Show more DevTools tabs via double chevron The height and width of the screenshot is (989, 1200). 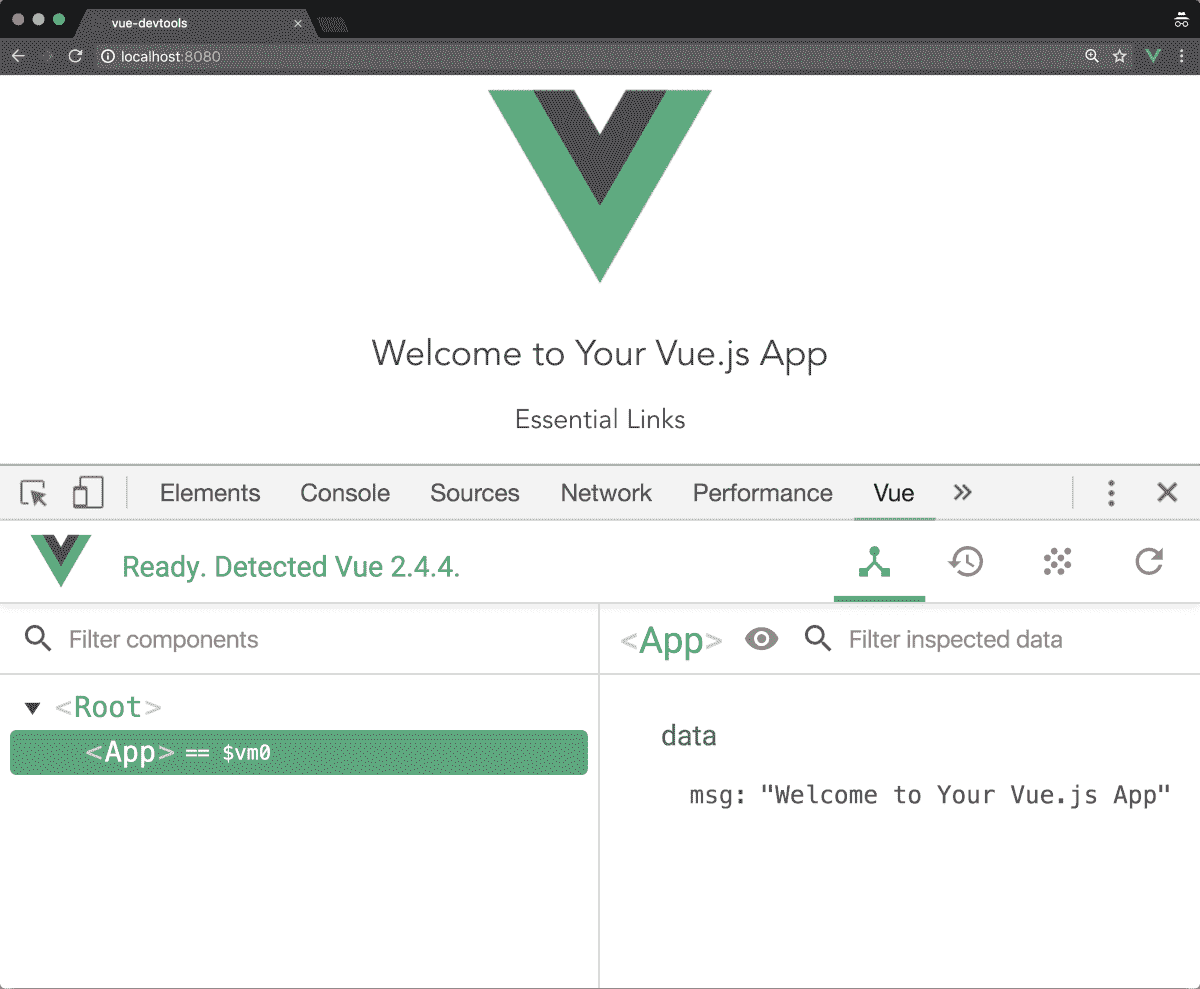[962, 492]
